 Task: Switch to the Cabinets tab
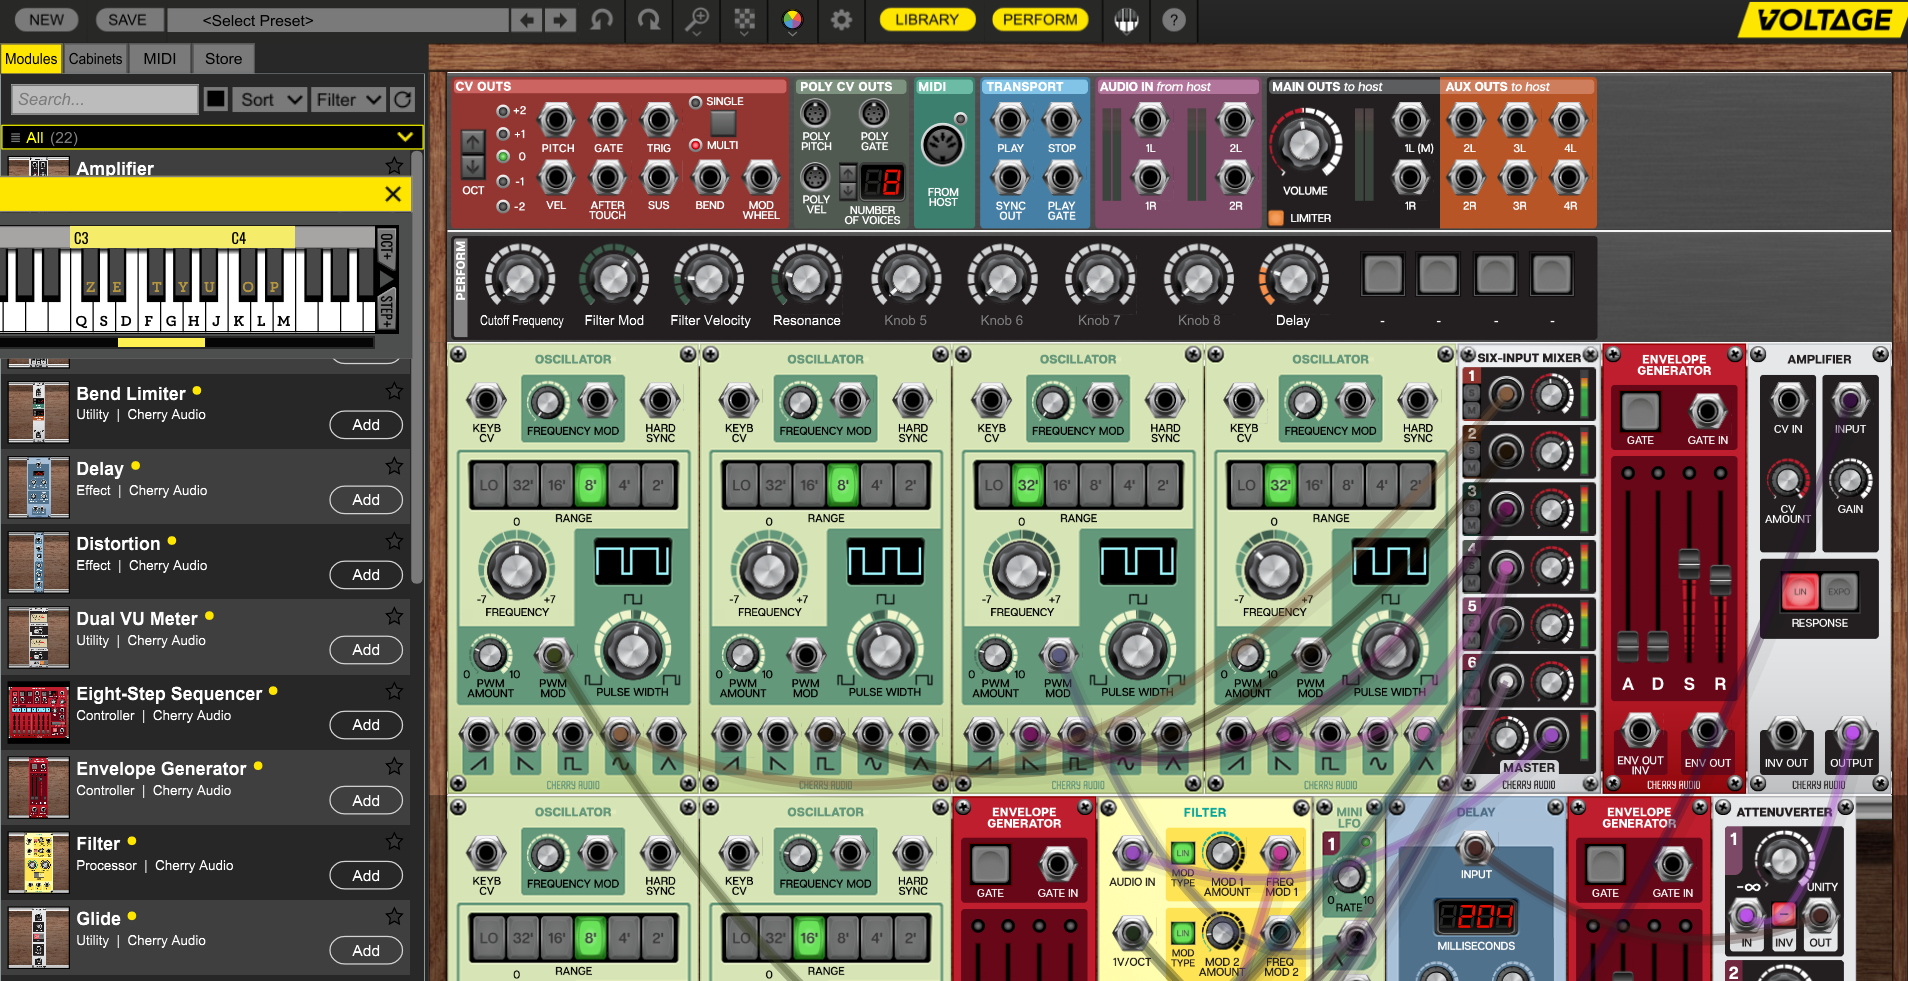tap(95, 59)
